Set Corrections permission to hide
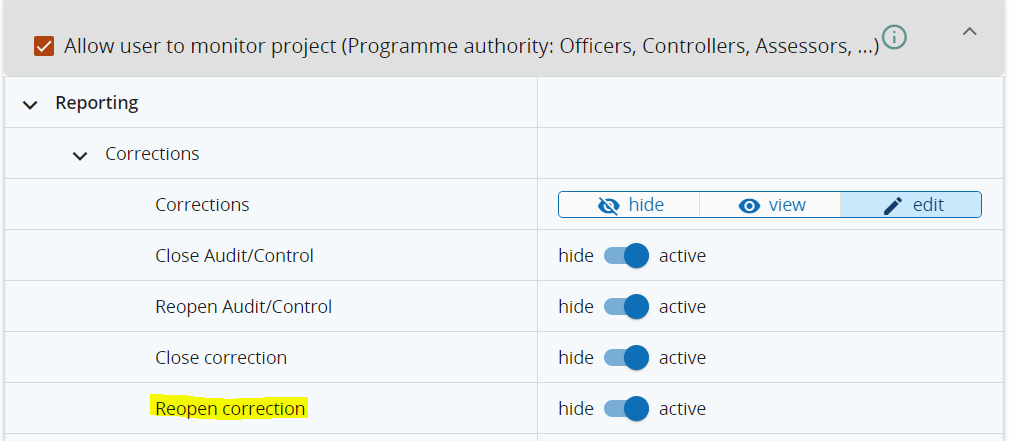Screen dimensions: 1011x441 tap(630, 205)
